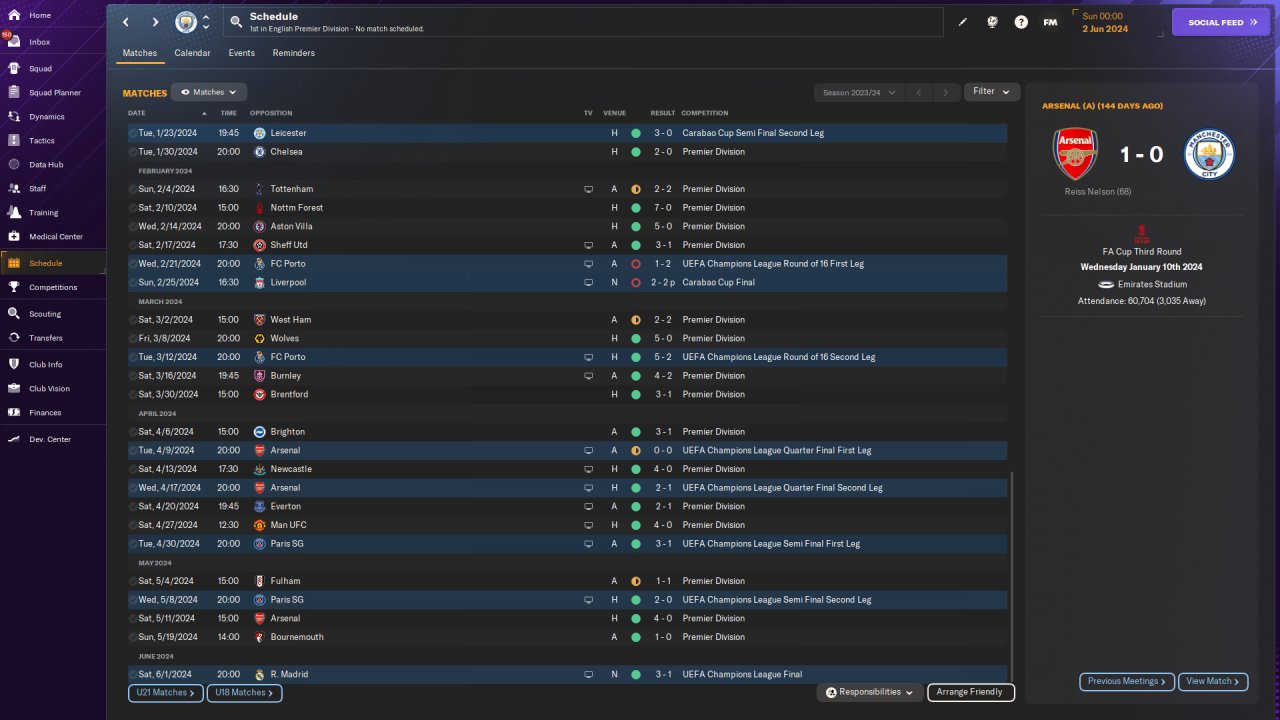The height and width of the screenshot is (720, 1280).
Task: Open Squad Planner sidebar icon
Action: (x=14, y=93)
